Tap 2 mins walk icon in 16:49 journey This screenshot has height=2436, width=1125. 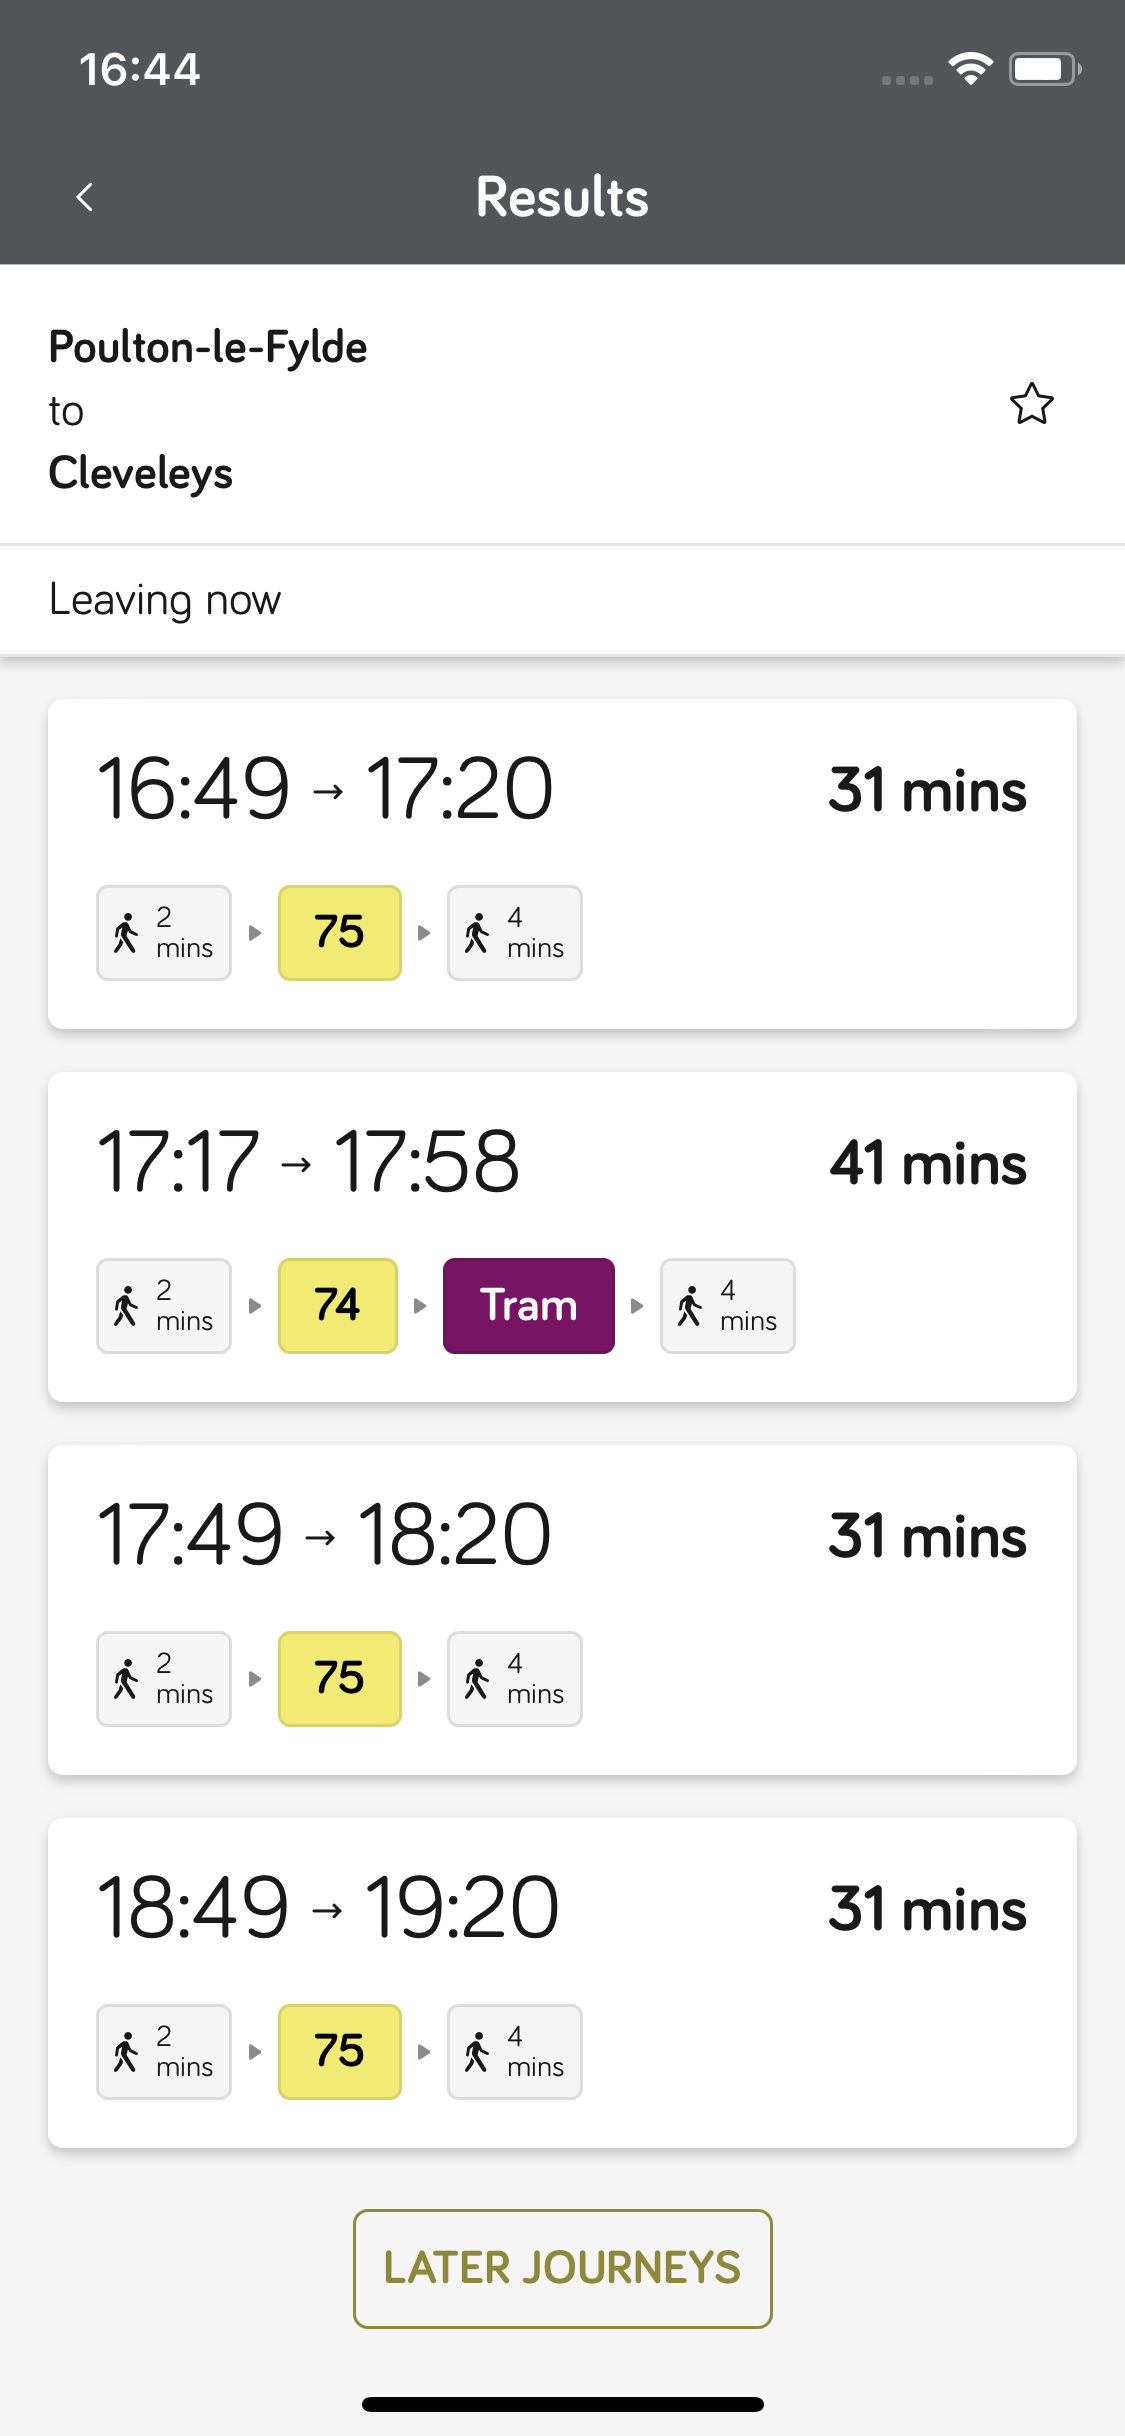coord(164,933)
